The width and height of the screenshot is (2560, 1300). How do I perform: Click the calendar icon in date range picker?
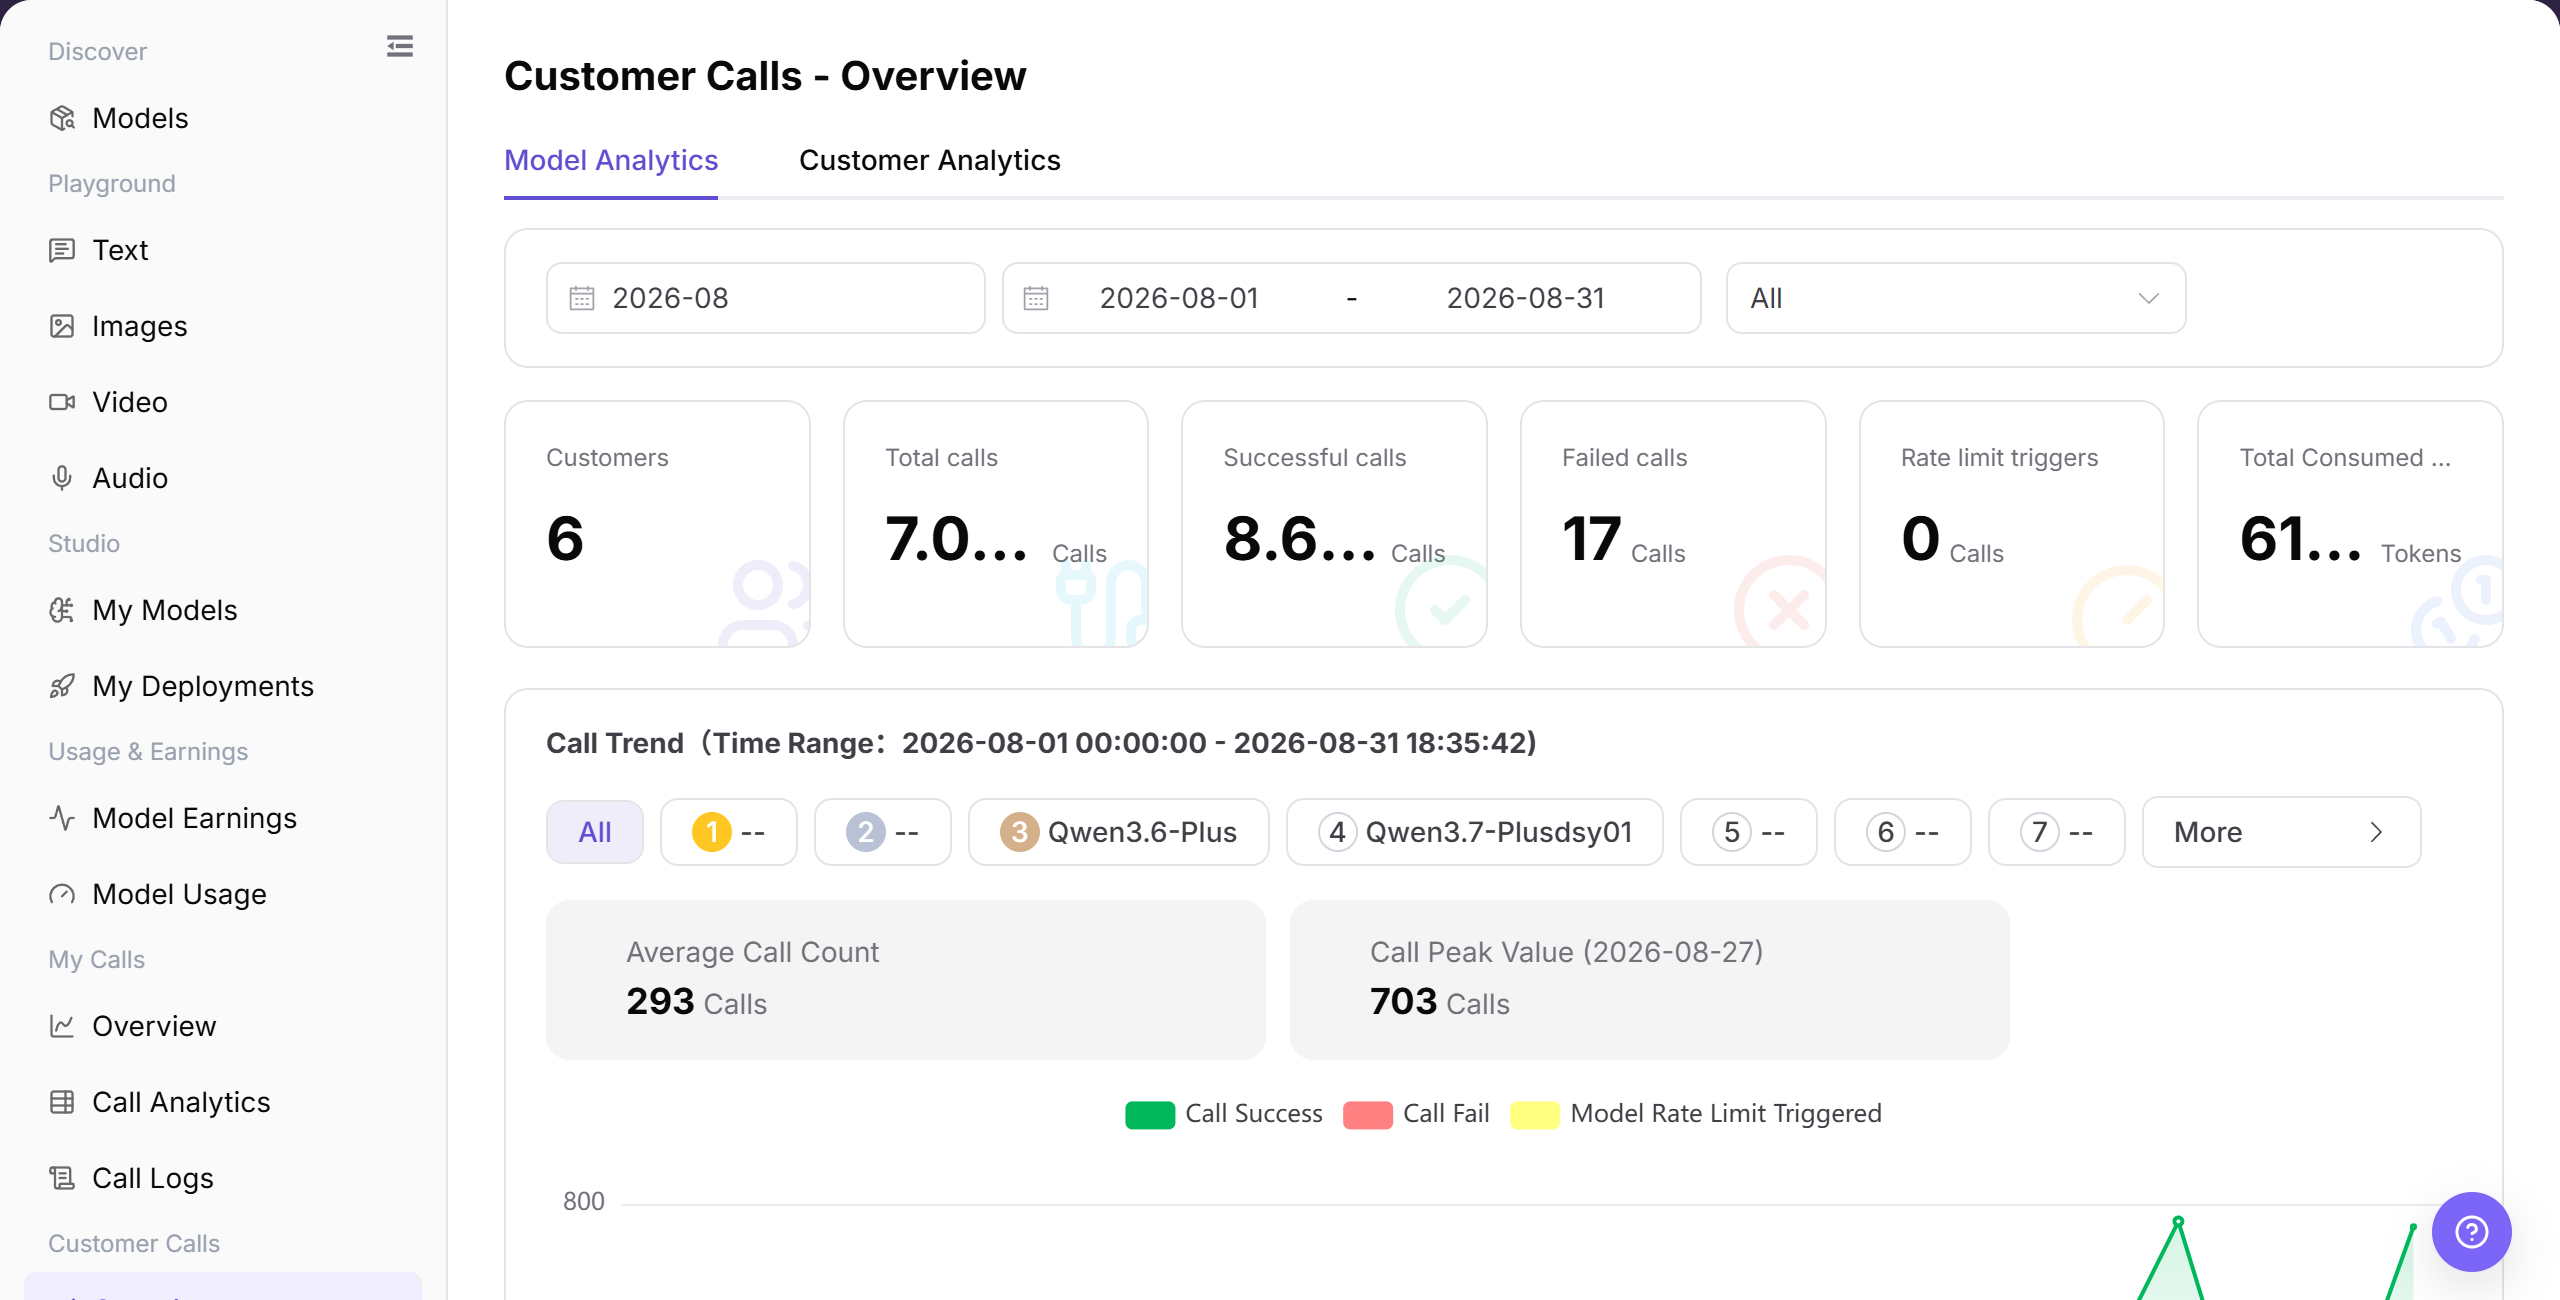(1036, 298)
